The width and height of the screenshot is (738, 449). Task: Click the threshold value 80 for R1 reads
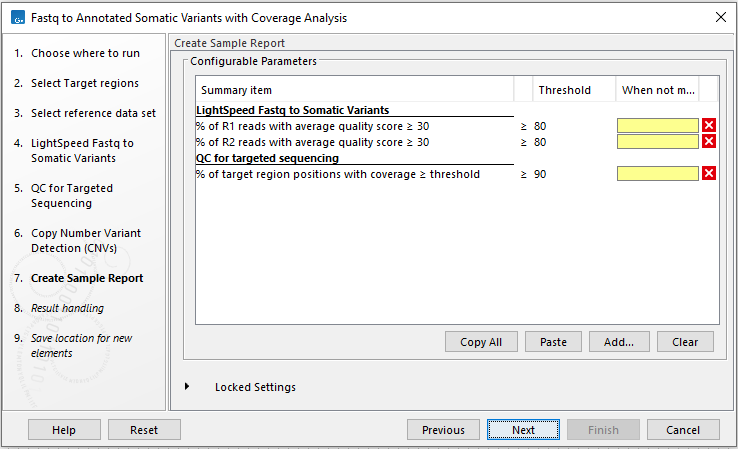(x=540, y=126)
